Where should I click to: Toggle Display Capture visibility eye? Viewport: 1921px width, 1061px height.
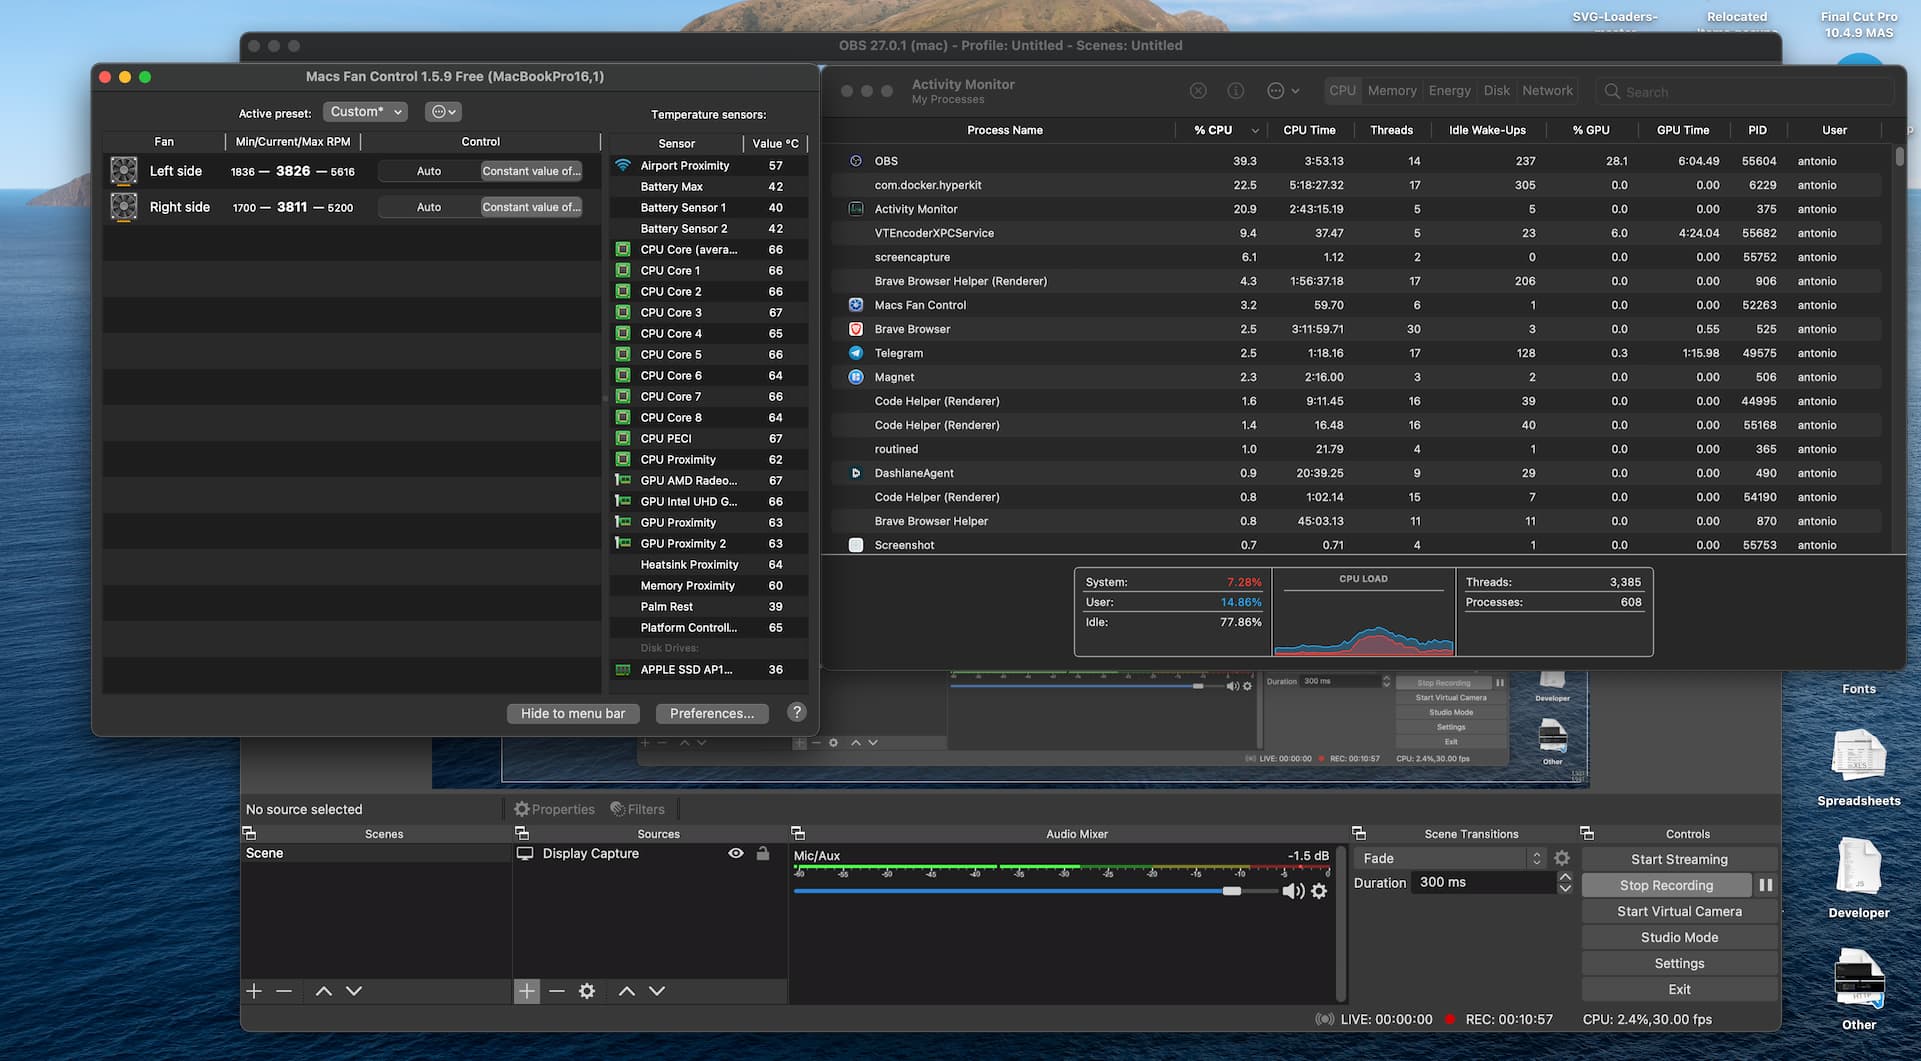tap(736, 853)
